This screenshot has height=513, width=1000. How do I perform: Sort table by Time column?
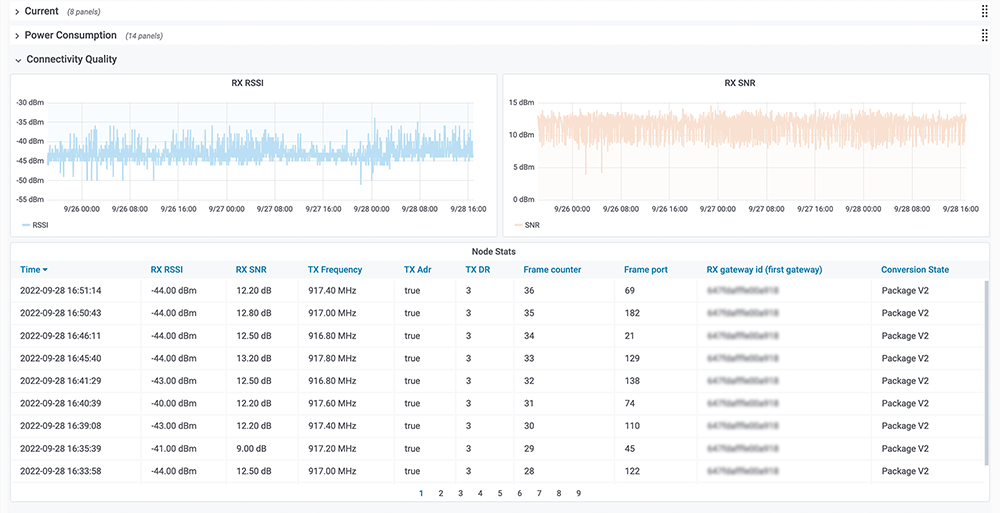click(30, 270)
